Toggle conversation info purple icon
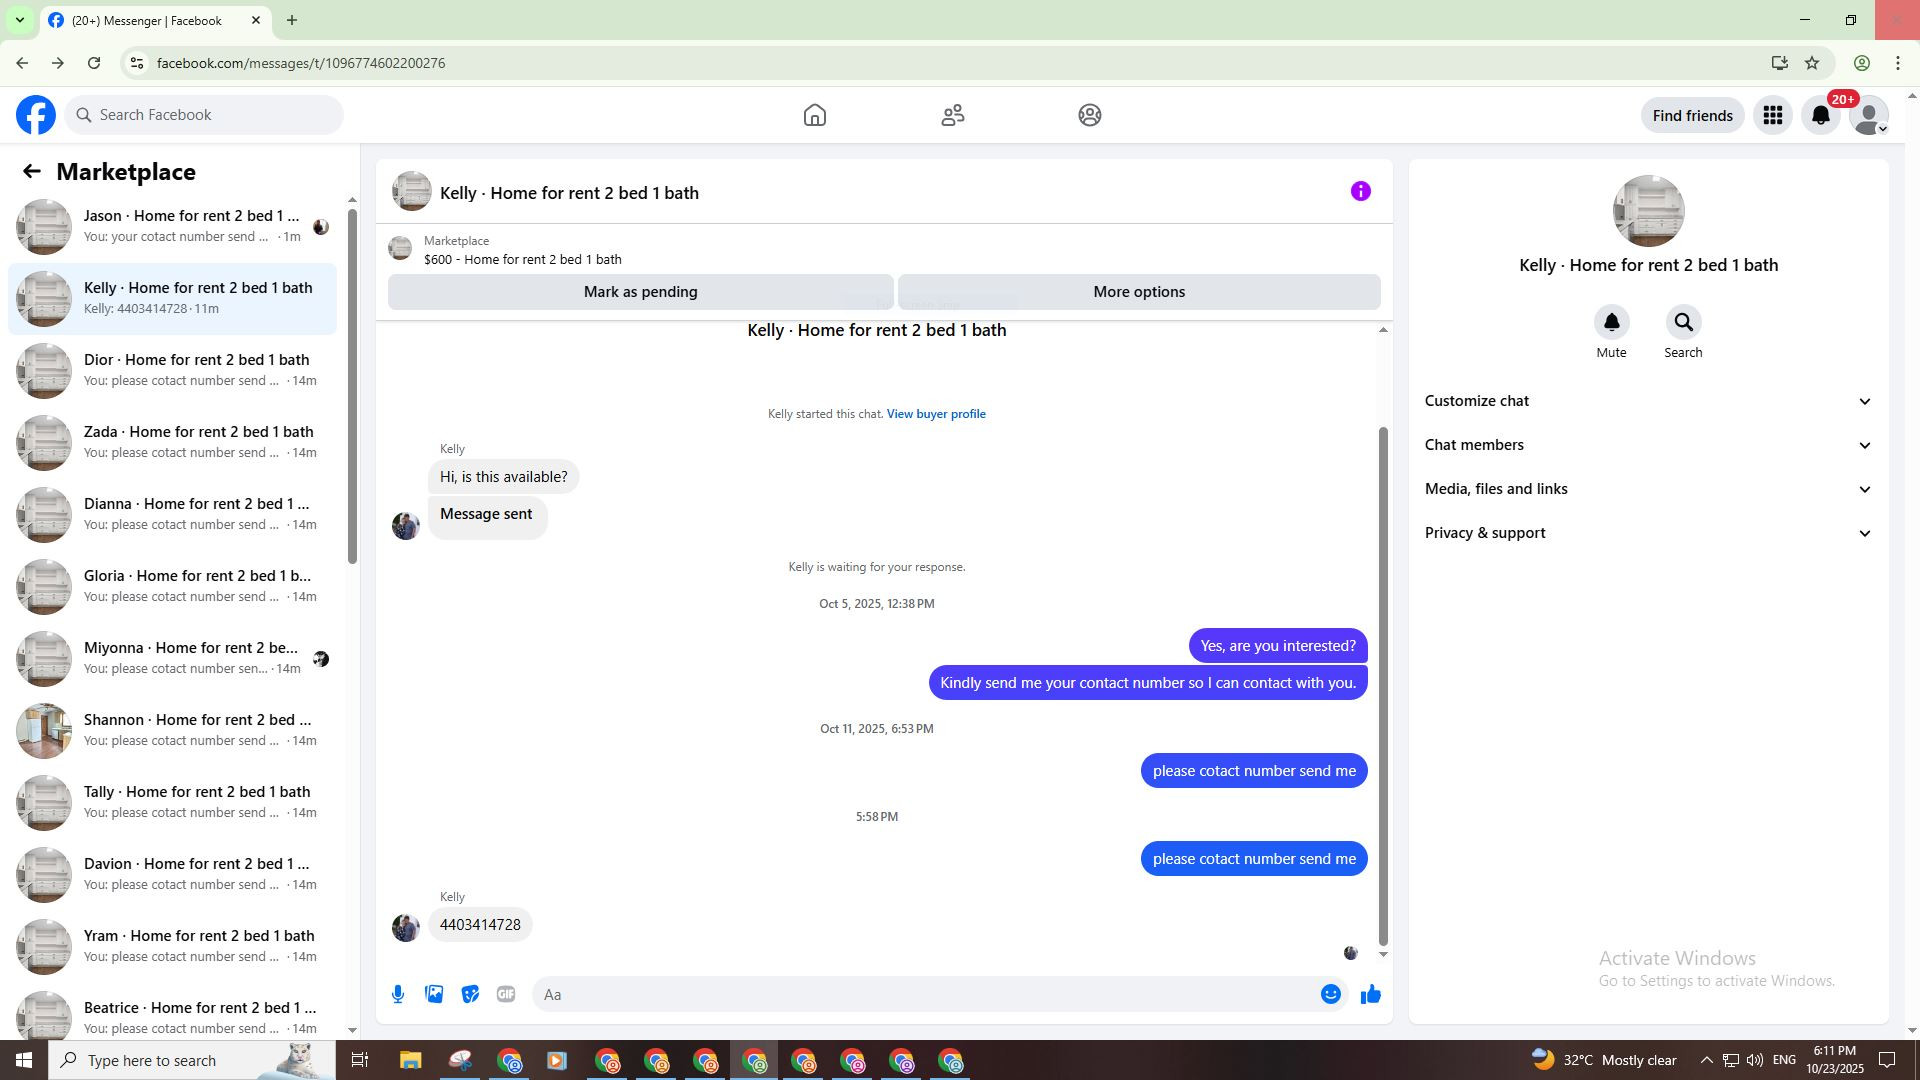1920x1080 pixels. click(1360, 191)
